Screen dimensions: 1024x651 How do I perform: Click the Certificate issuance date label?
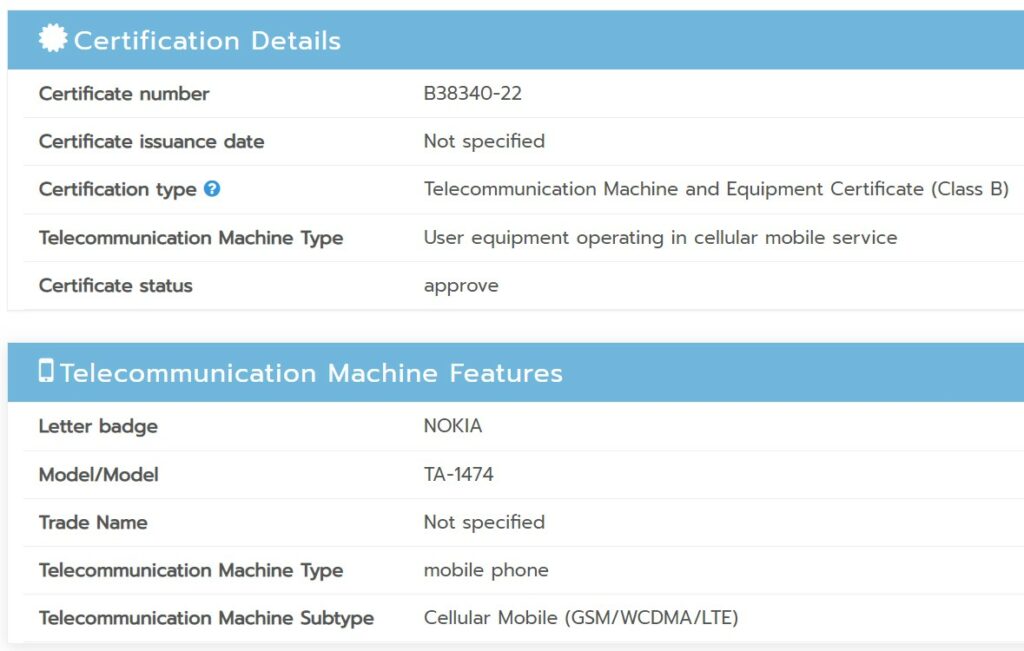152,141
